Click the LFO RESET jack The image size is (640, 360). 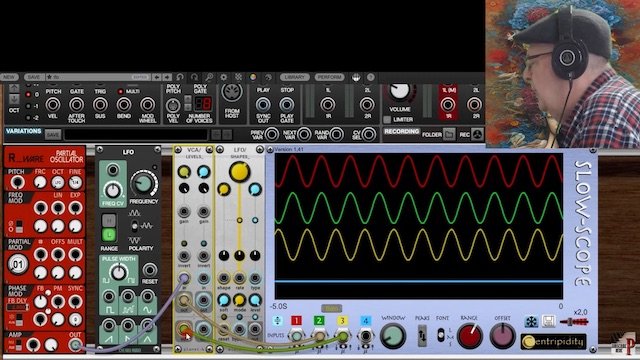(149, 270)
